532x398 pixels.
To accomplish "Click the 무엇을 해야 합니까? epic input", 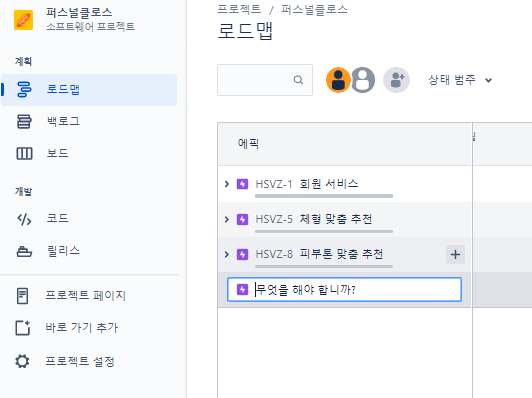I will click(344, 289).
